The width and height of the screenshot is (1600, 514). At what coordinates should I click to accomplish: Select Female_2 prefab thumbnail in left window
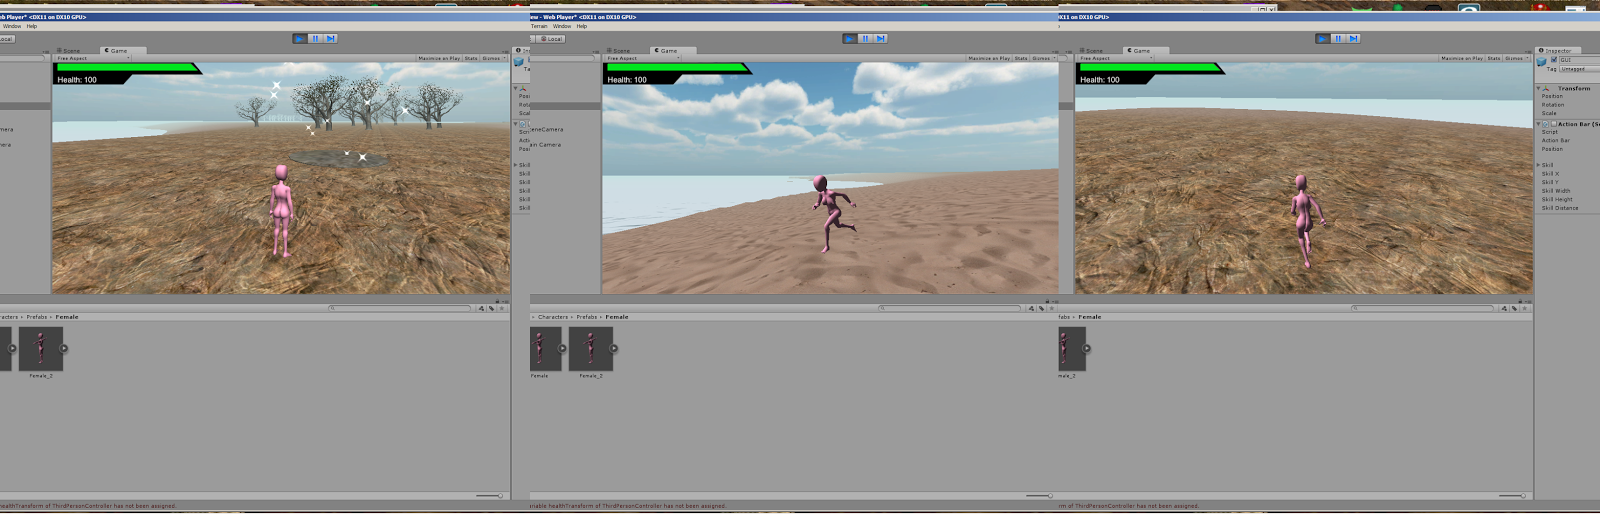(x=40, y=349)
